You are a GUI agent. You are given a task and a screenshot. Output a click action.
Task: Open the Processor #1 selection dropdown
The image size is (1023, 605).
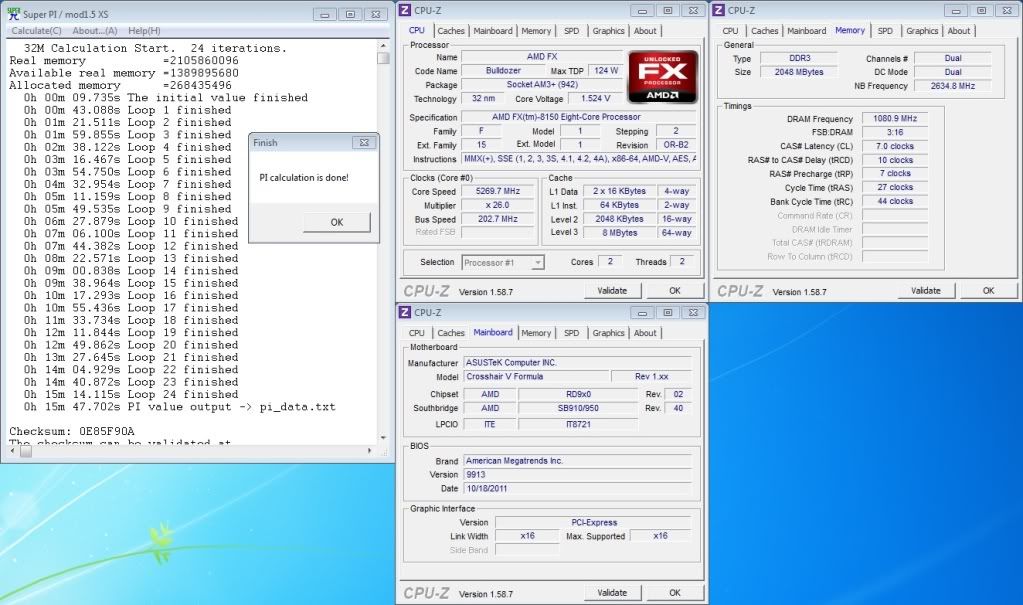pyautogui.click(x=503, y=262)
